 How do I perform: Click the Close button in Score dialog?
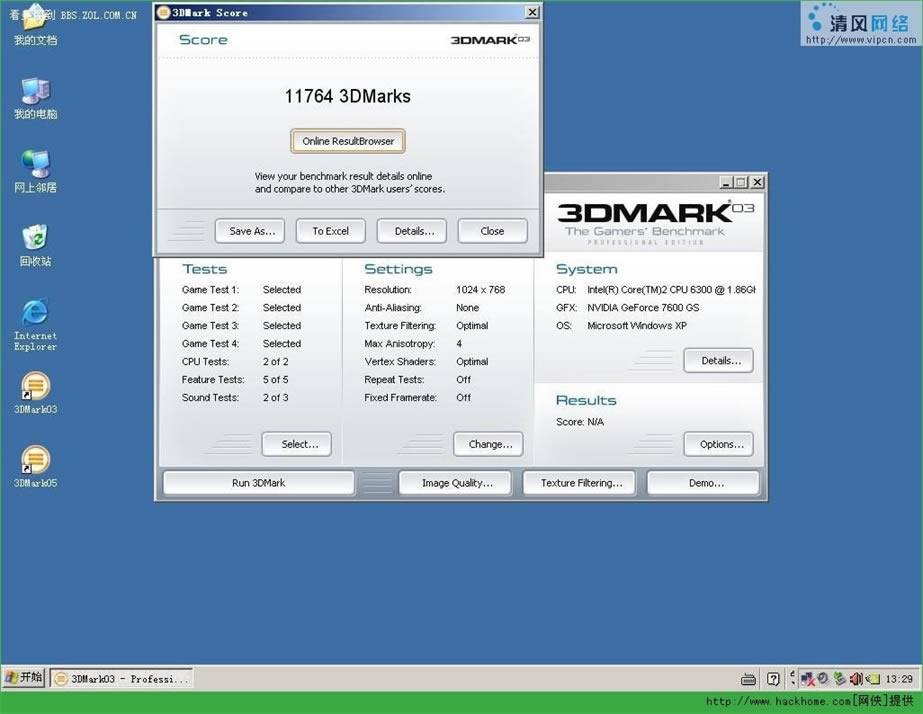493,231
